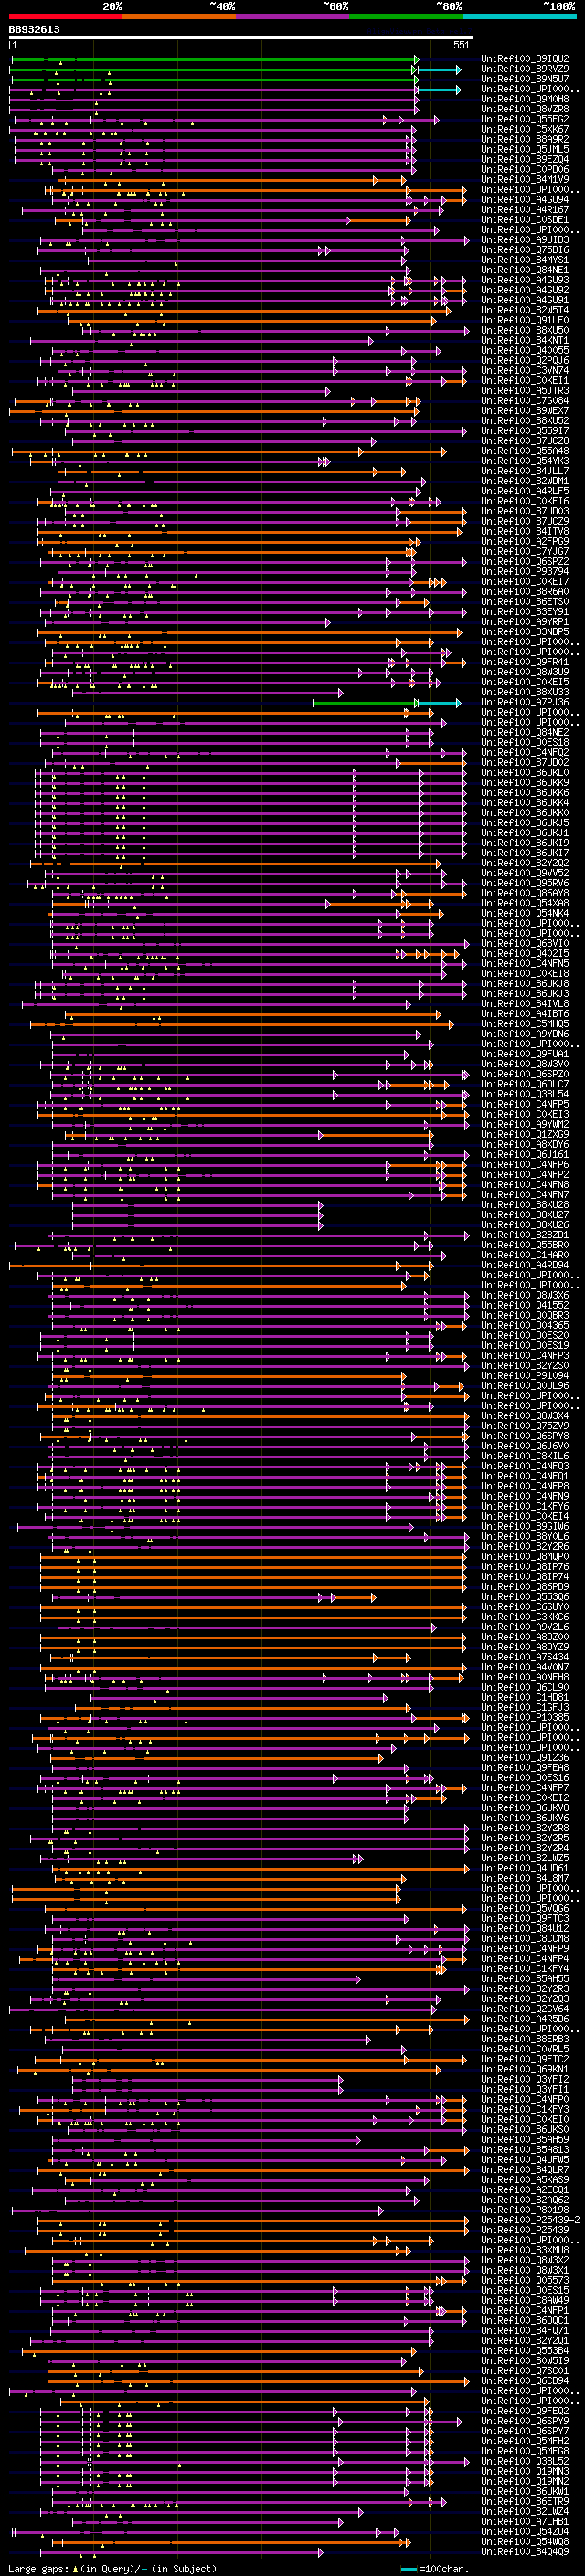Screen dimensions: 585x2576
Task: Open hit UniRef100_B8XU50
Action: pos(525,330)
